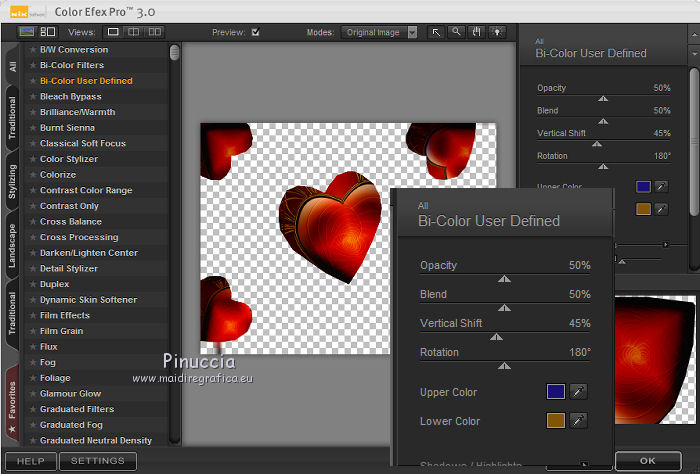Open the Modes dropdown
Screen dimensions: 700x474
[x=378, y=32]
